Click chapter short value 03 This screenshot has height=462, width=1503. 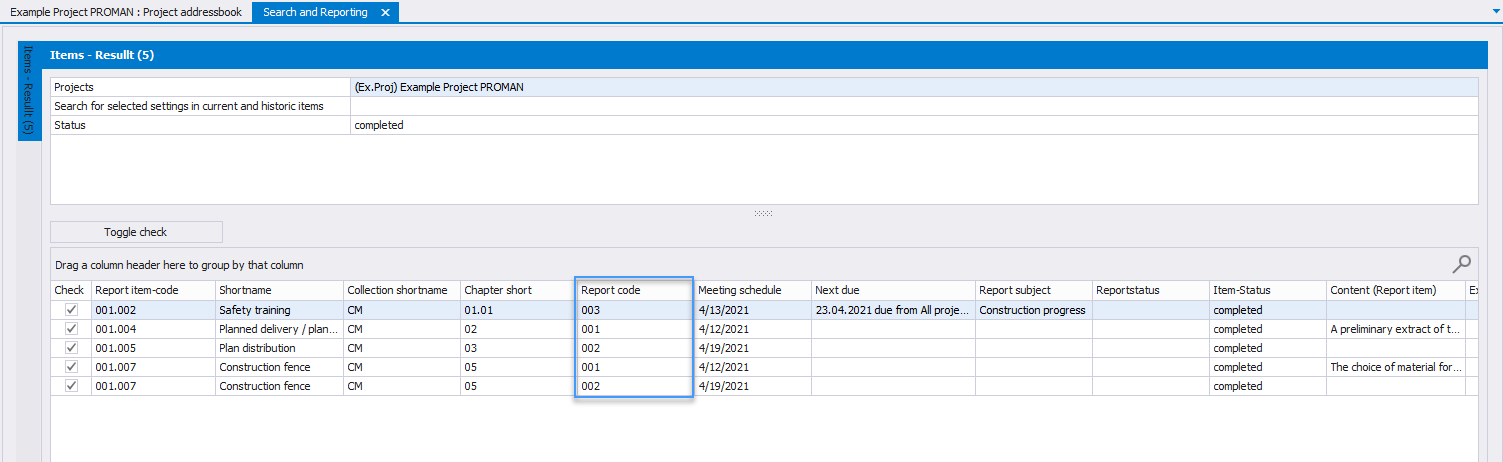pos(518,348)
